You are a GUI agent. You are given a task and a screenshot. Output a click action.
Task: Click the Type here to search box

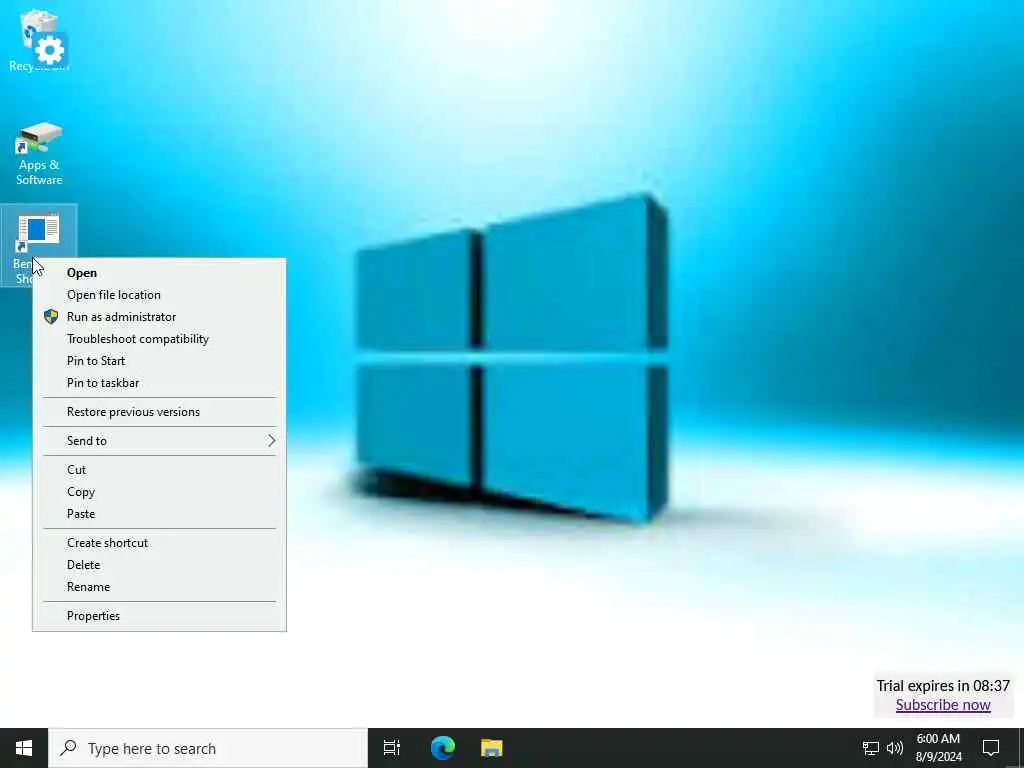point(208,748)
